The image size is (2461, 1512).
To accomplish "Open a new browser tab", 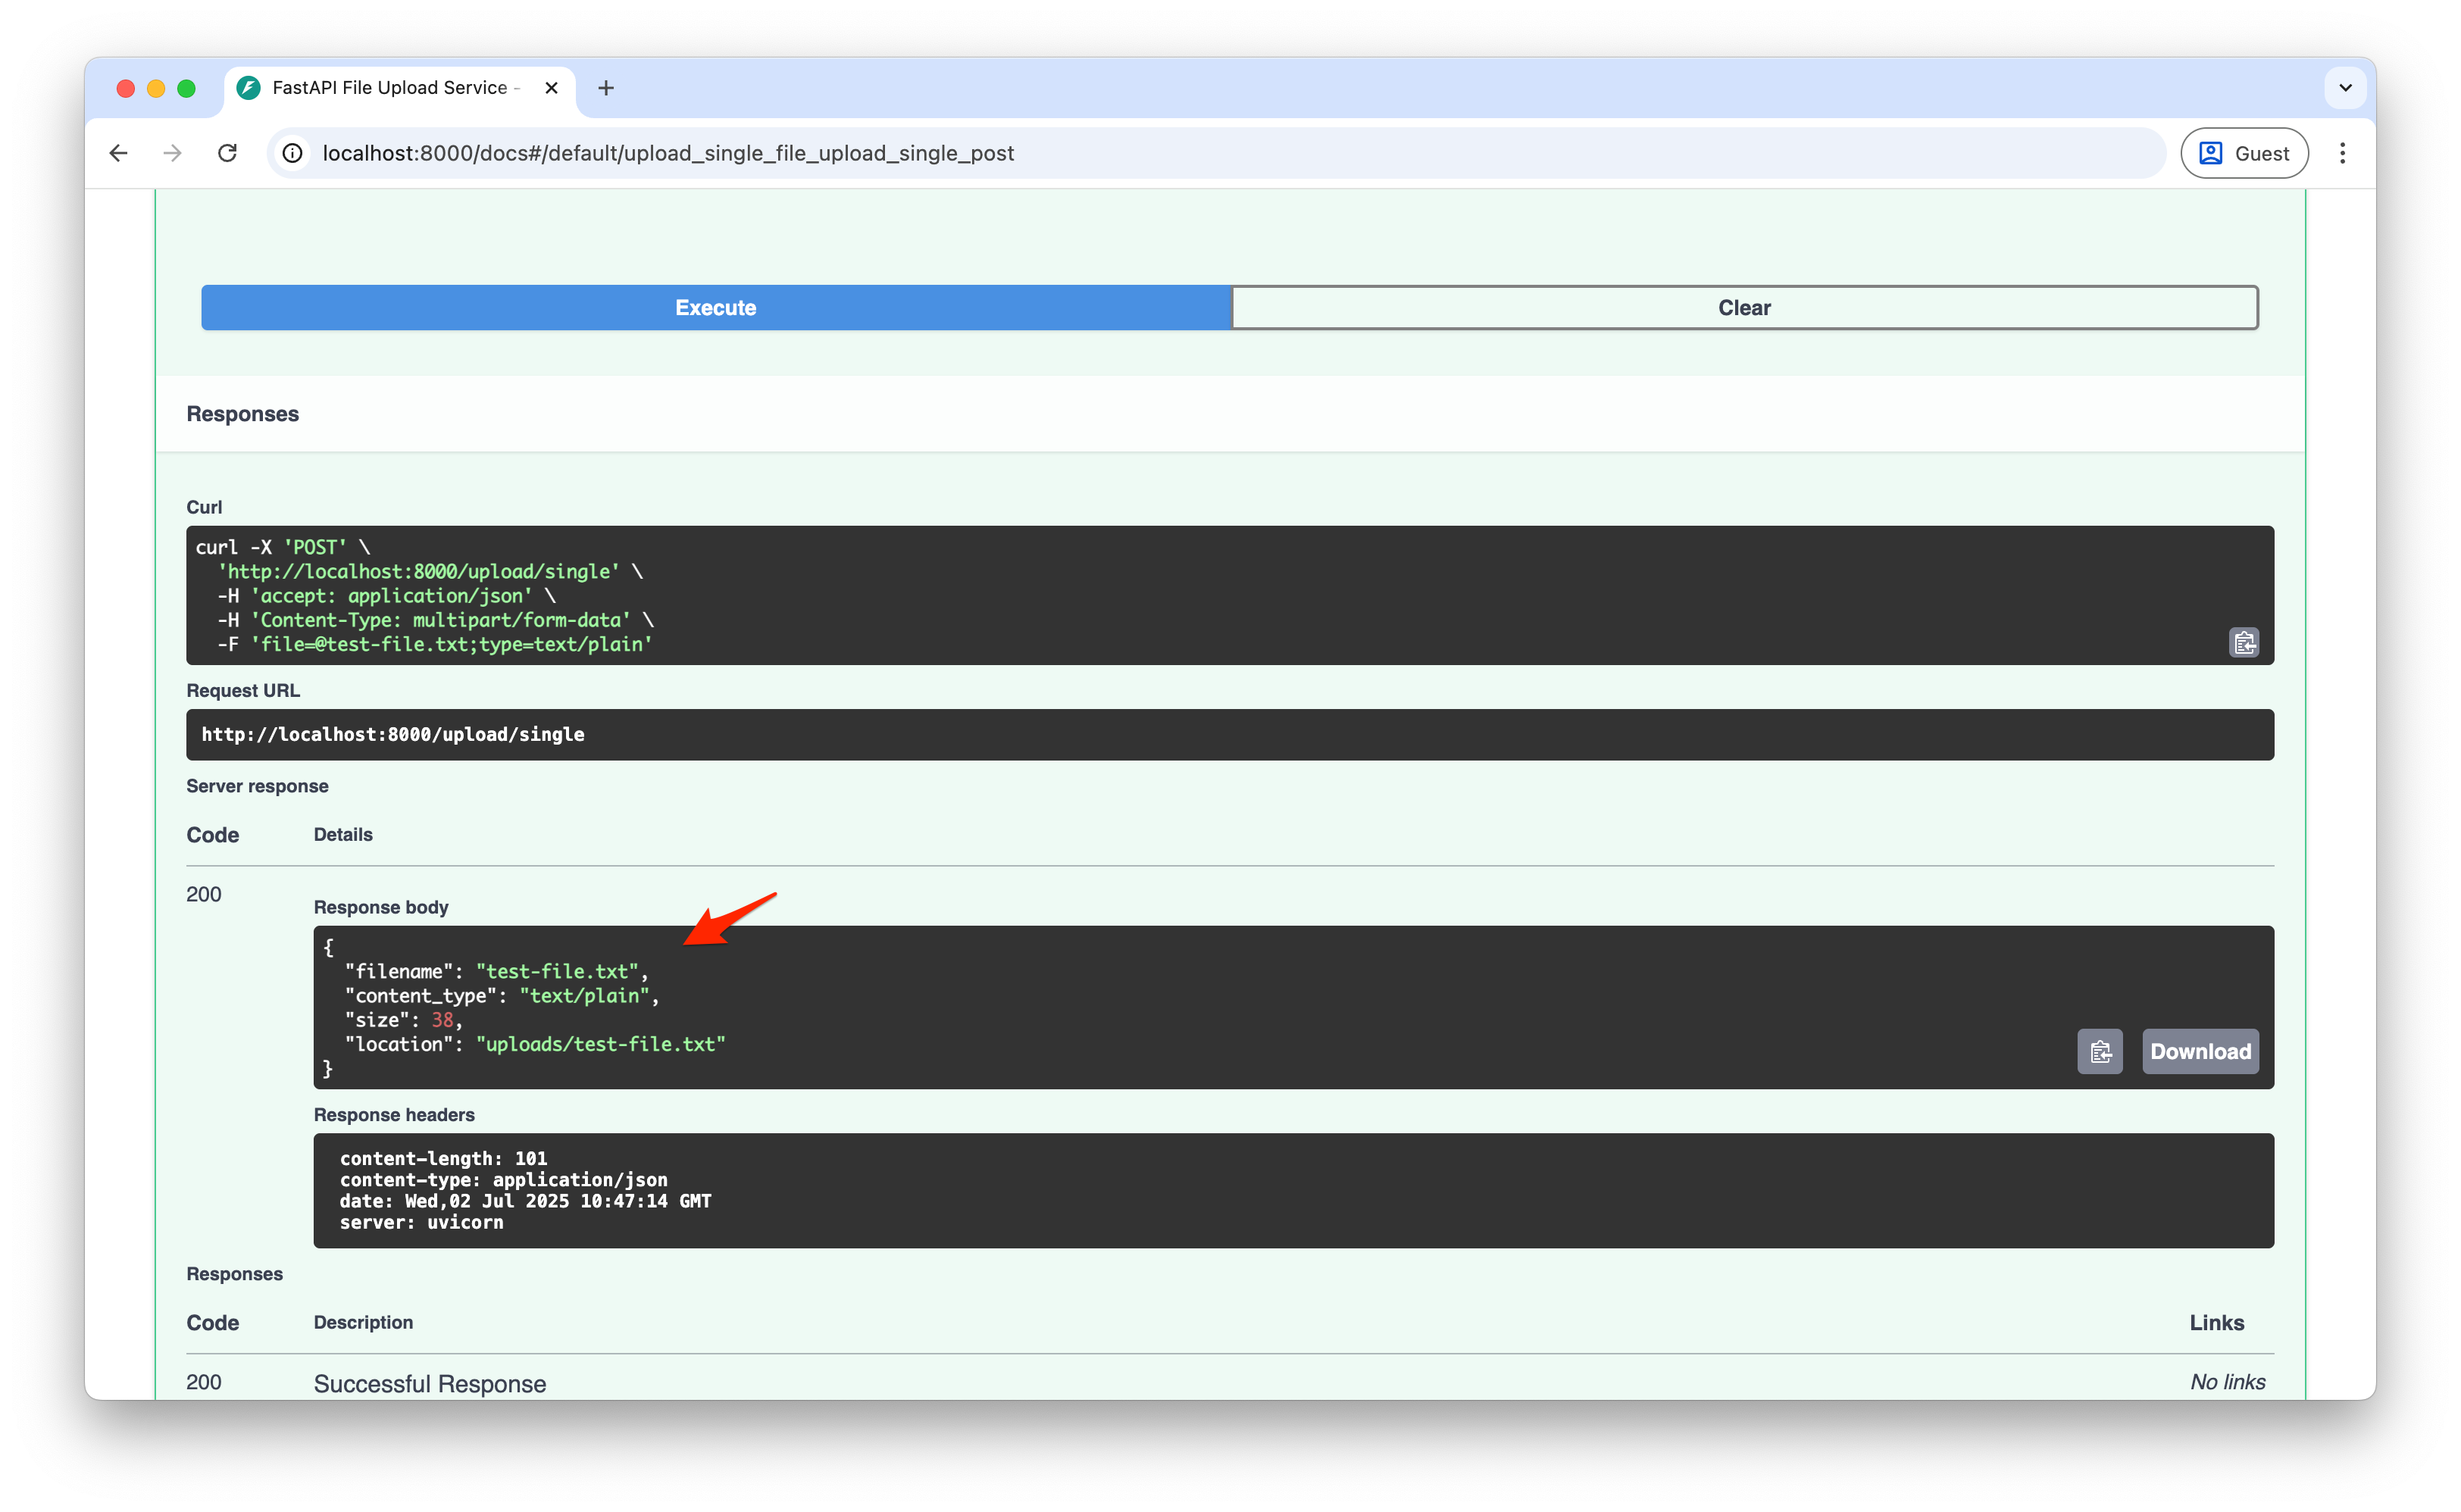I will 606,87.
